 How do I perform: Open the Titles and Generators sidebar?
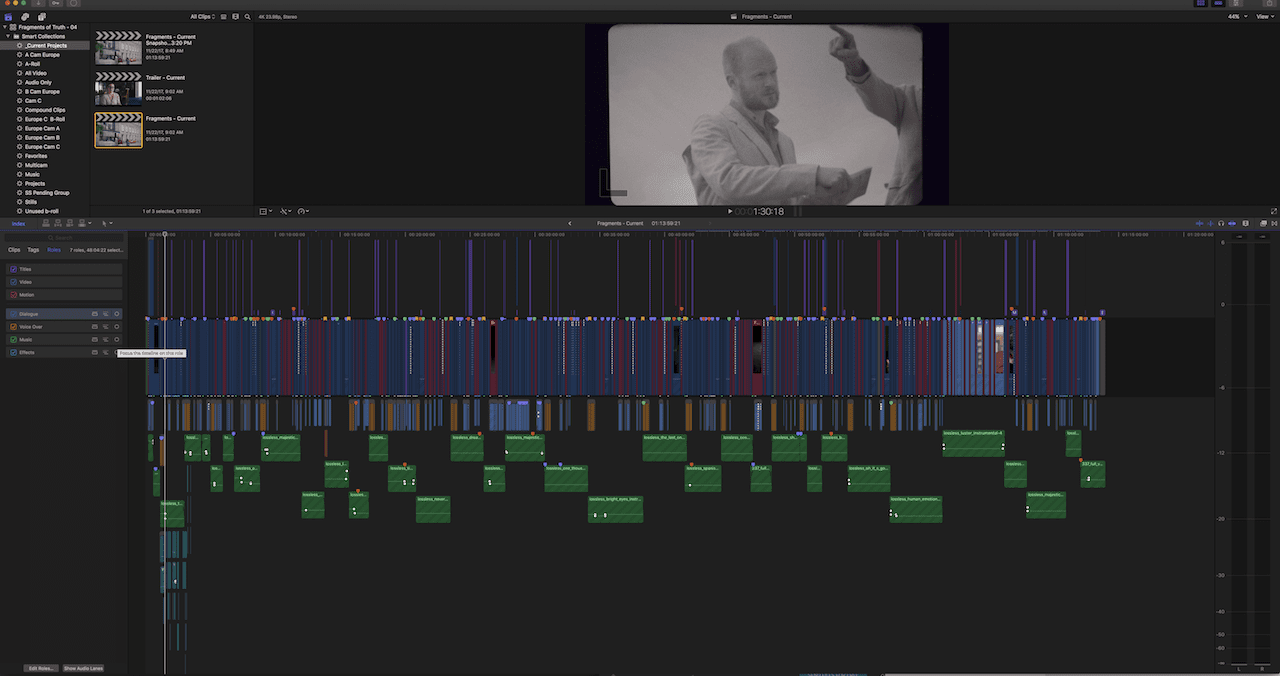click(x=40, y=17)
